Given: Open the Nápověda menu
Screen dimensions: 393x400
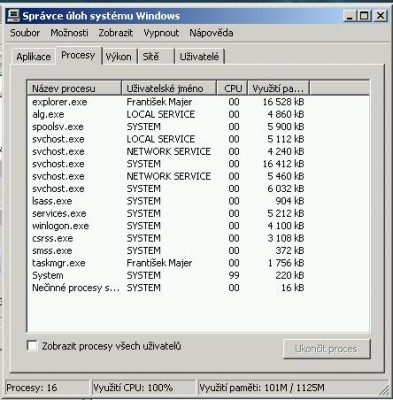Looking at the screenshot, I should coord(211,33).
